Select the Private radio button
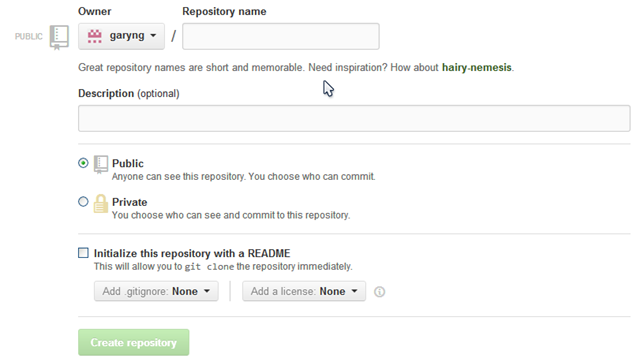 tap(83, 202)
